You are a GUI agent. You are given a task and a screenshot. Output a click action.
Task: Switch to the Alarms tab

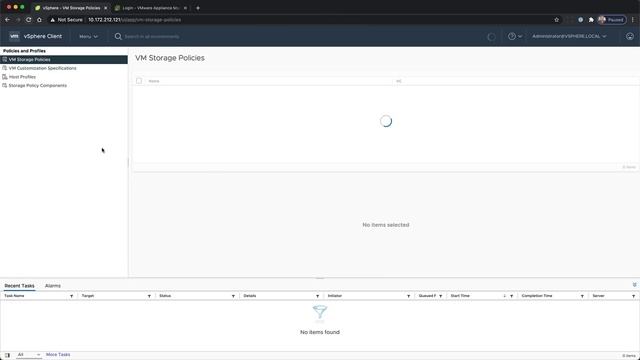[53, 286]
